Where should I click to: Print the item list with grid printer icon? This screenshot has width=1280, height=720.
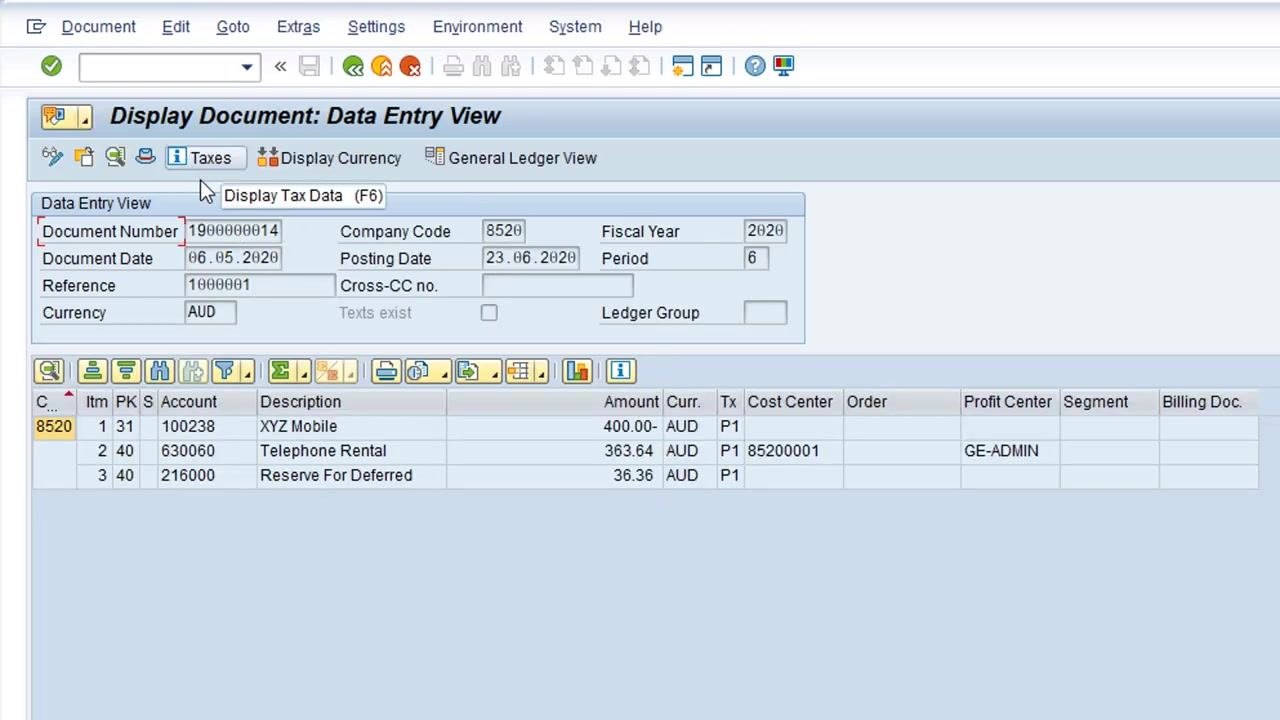coord(386,372)
